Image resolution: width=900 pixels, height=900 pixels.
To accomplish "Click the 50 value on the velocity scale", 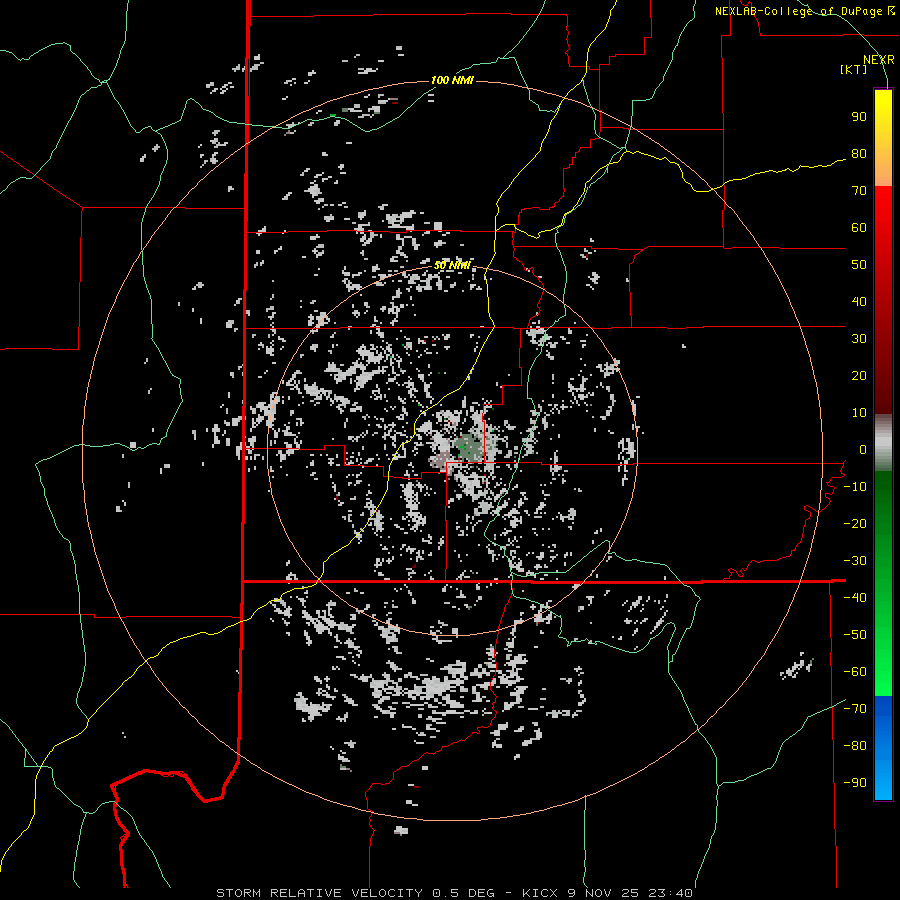I will 859,265.
